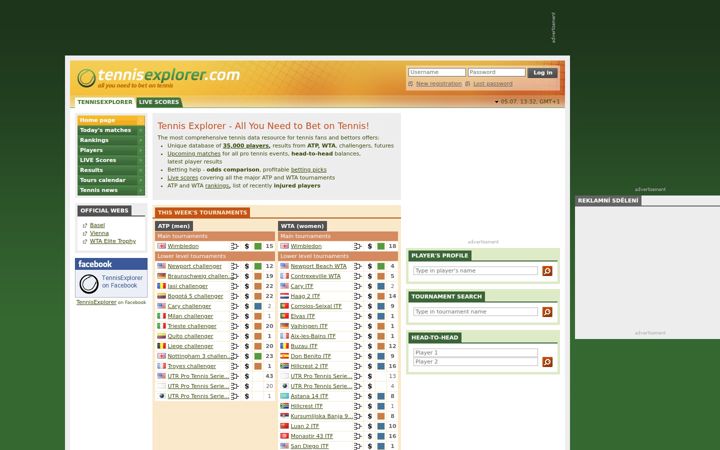Viewport: 720px width, 450px height.
Task: Click dollar icon for Nottingham 3 challenger
Action: click(x=247, y=356)
